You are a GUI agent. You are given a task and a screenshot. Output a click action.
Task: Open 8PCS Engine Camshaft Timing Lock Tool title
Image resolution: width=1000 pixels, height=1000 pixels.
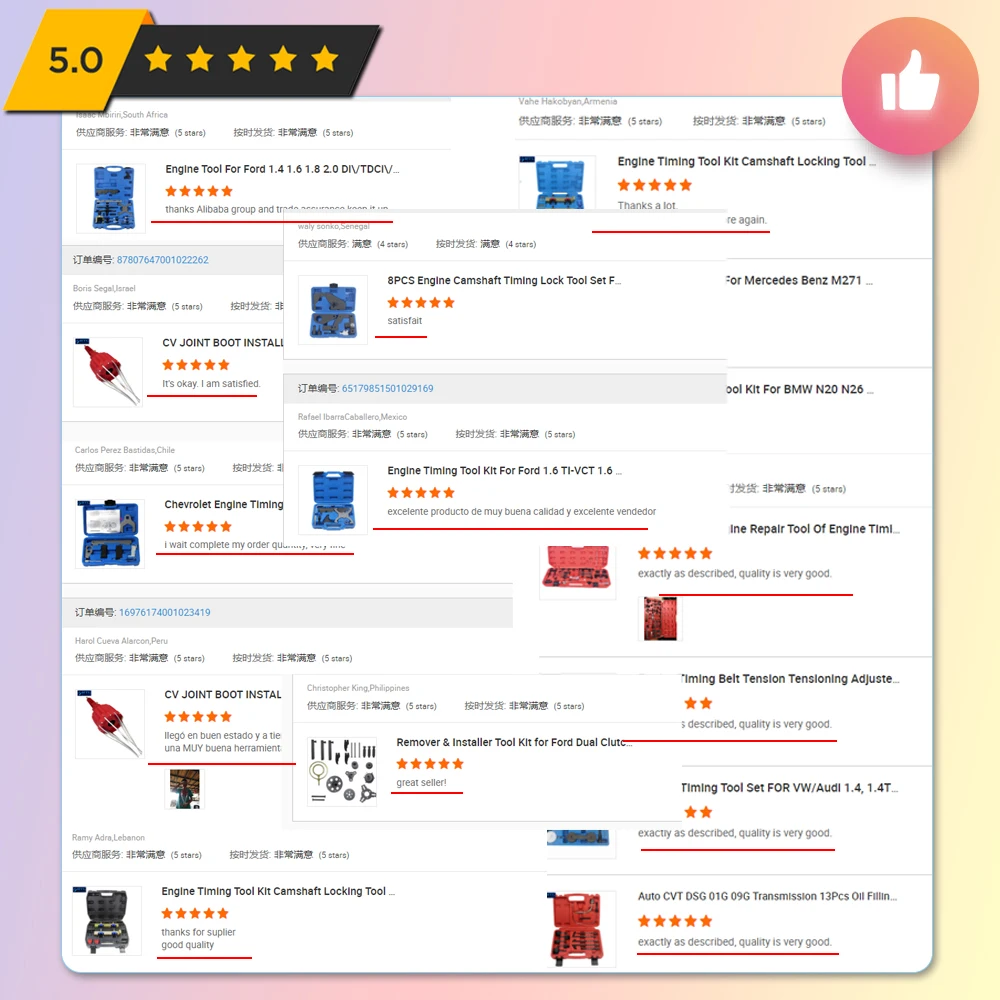(504, 281)
